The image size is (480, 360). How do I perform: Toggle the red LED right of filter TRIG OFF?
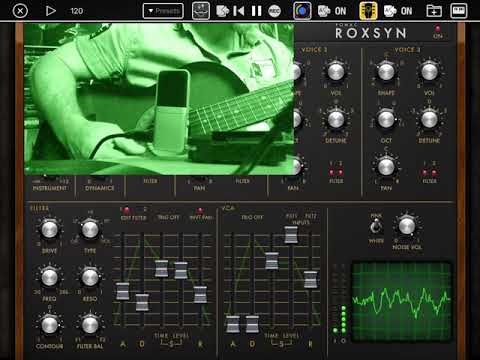tap(200, 210)
